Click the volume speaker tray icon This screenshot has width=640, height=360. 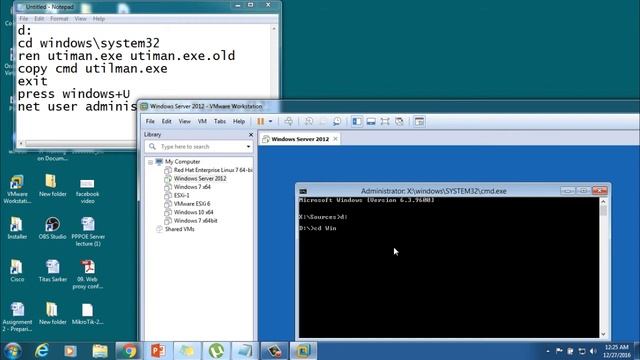(593, 351)
